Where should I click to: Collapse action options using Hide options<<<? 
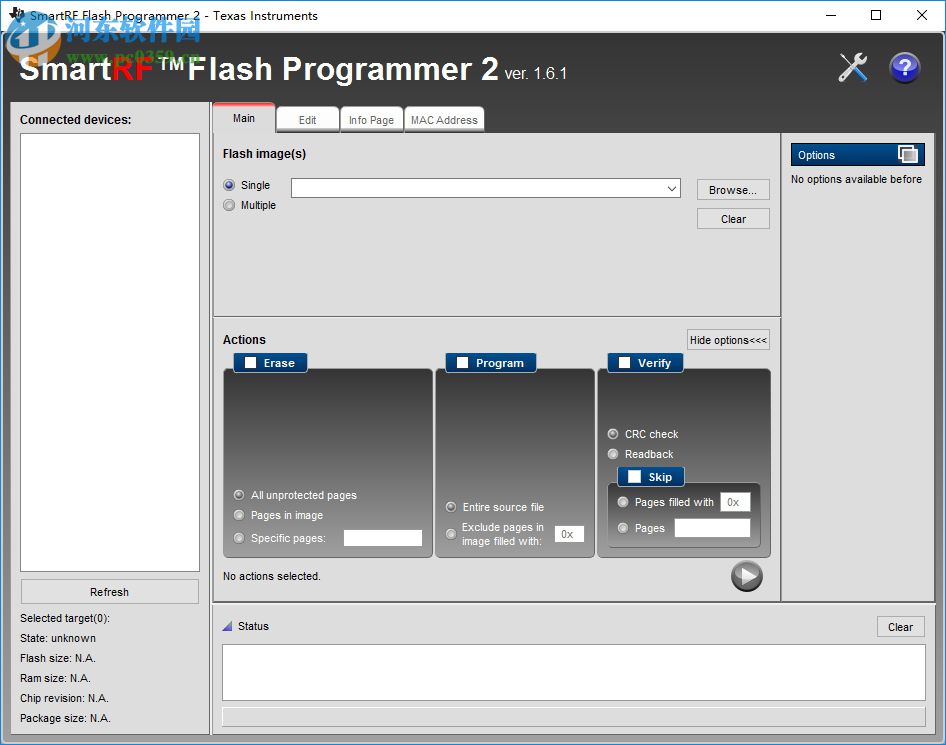[728, 340]
